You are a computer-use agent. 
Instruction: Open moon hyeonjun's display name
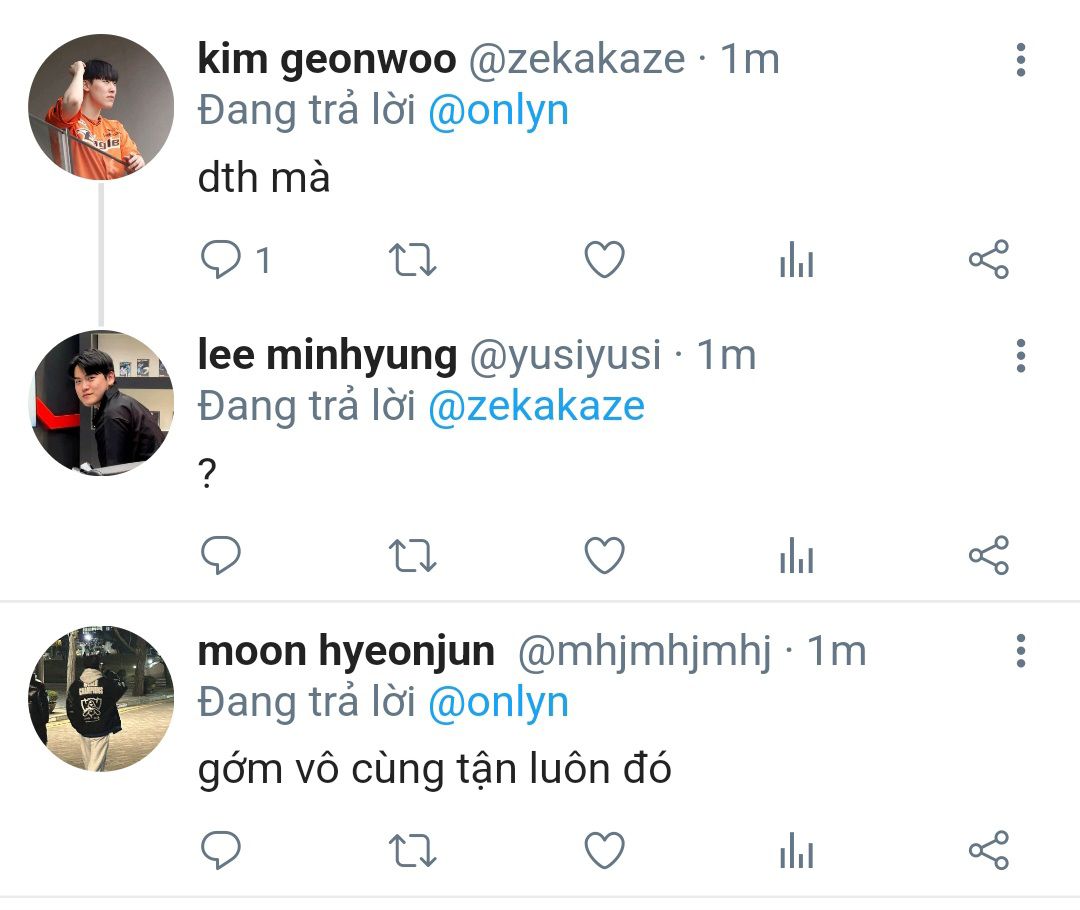coord(346,651)
